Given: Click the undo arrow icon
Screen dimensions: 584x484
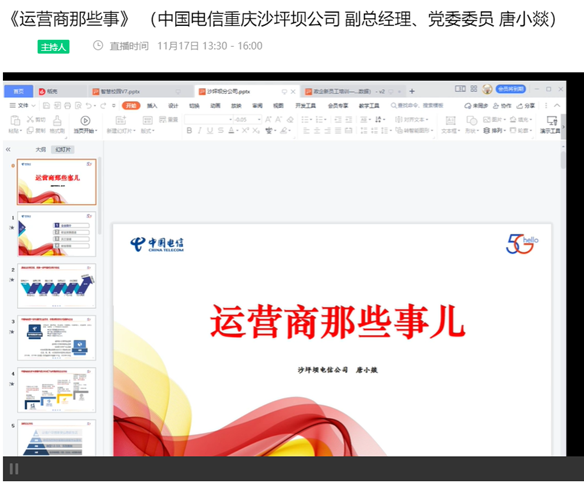Looking at the screenshot, I should (88, 106).
